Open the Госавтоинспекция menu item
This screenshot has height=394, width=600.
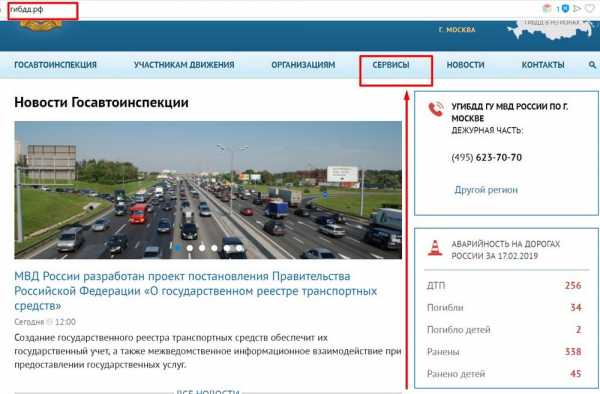(55, 65)
